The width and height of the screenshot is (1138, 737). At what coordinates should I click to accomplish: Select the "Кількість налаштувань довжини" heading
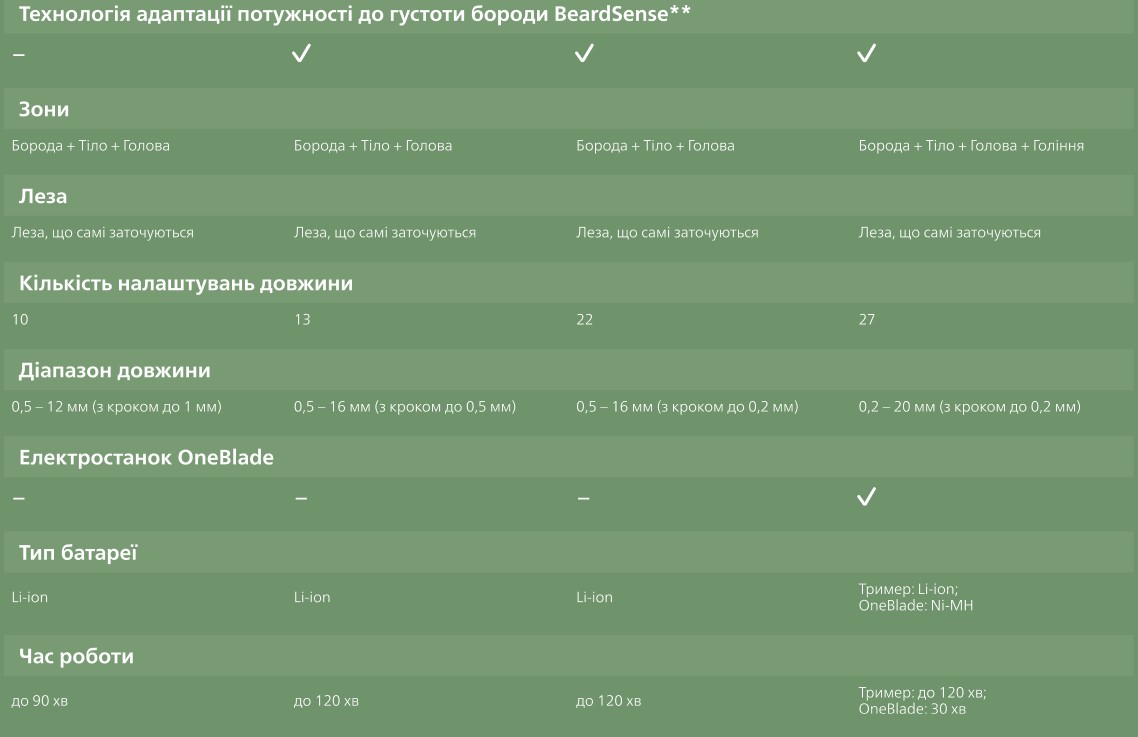tap(186, 283)
